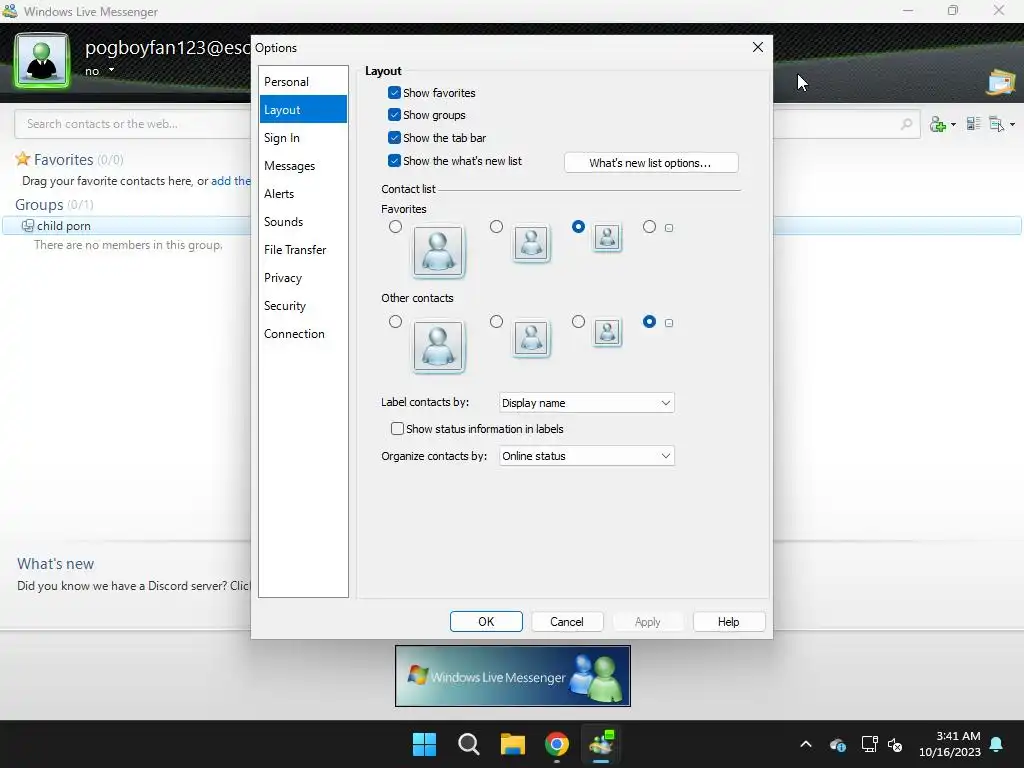
Task: Select the medium picture radio for Favorites
Action: (496, 227)
